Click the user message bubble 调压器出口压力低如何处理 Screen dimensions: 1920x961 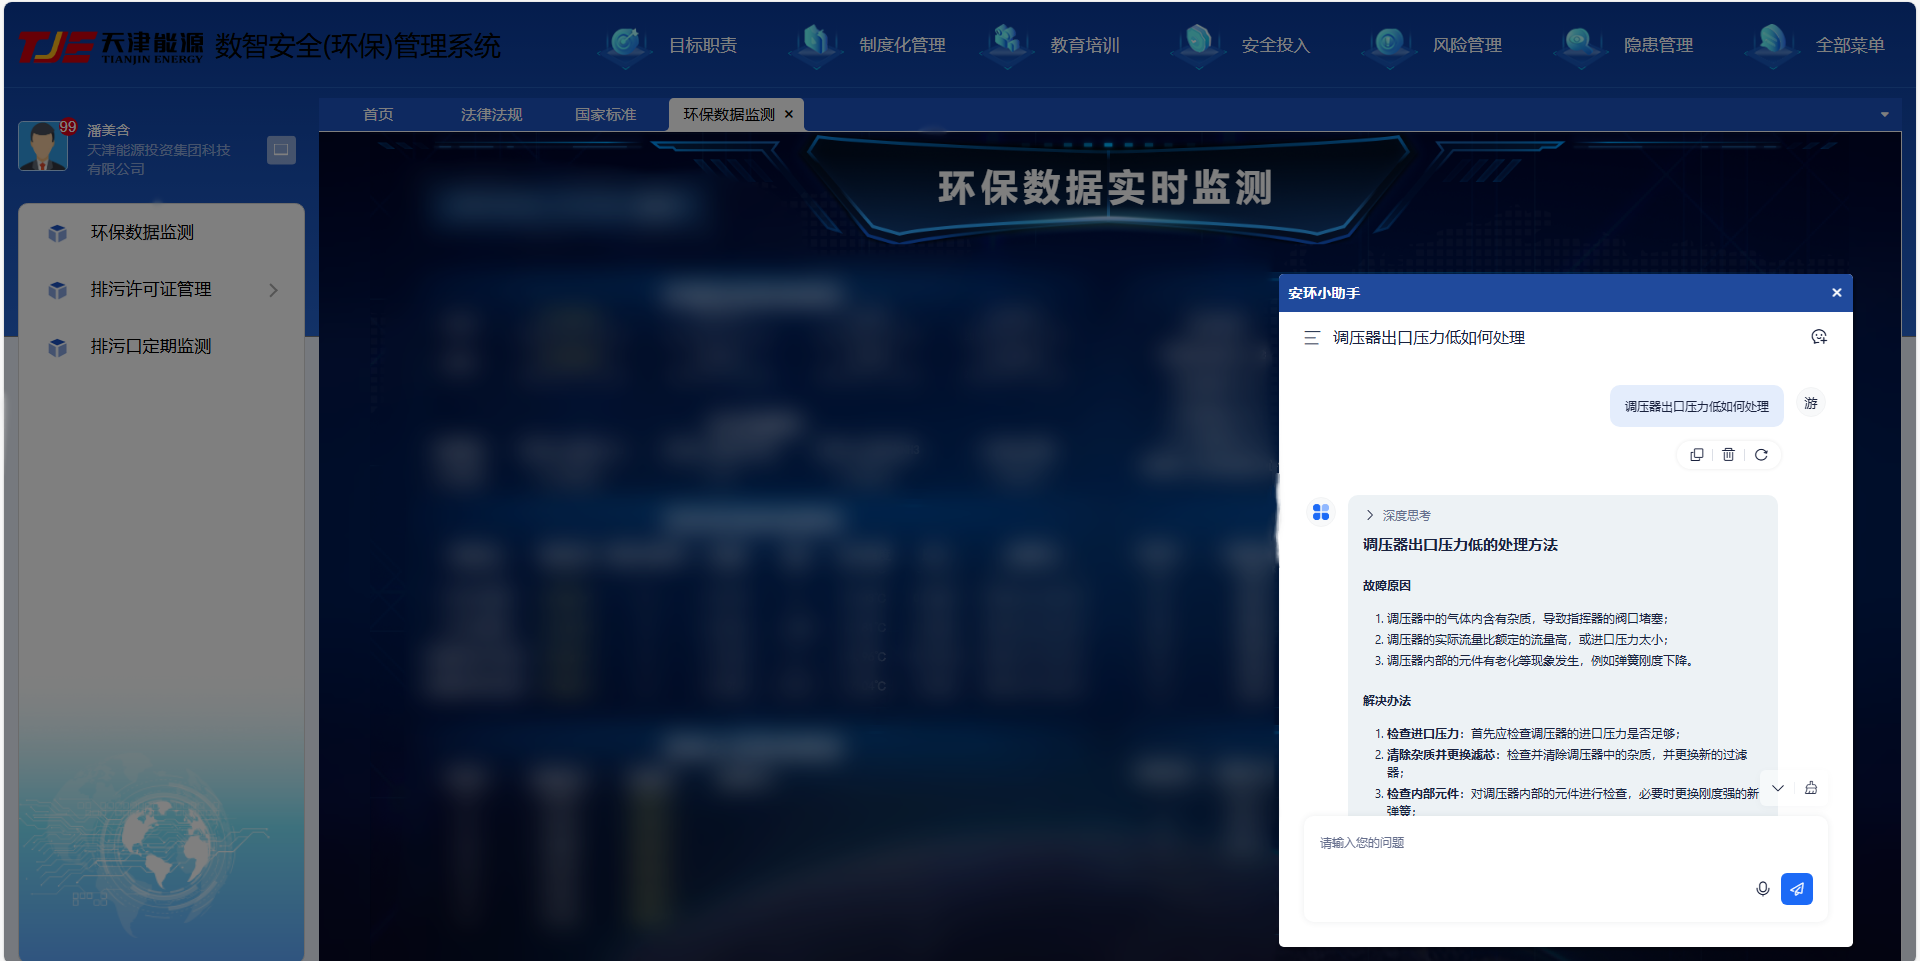point(1696,406)
